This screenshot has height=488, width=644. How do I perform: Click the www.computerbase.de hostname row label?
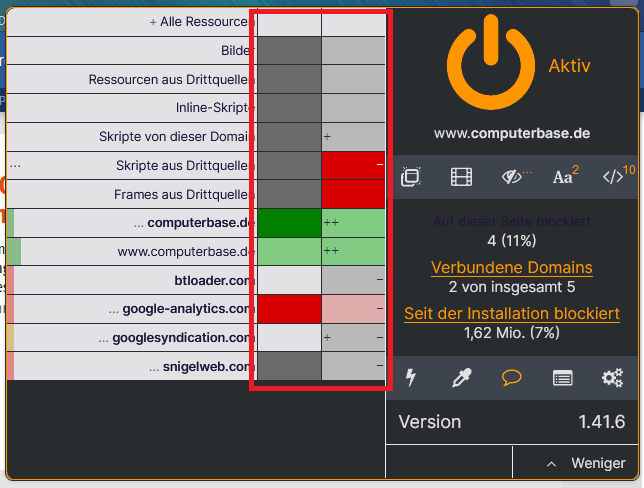coord(184,251)
